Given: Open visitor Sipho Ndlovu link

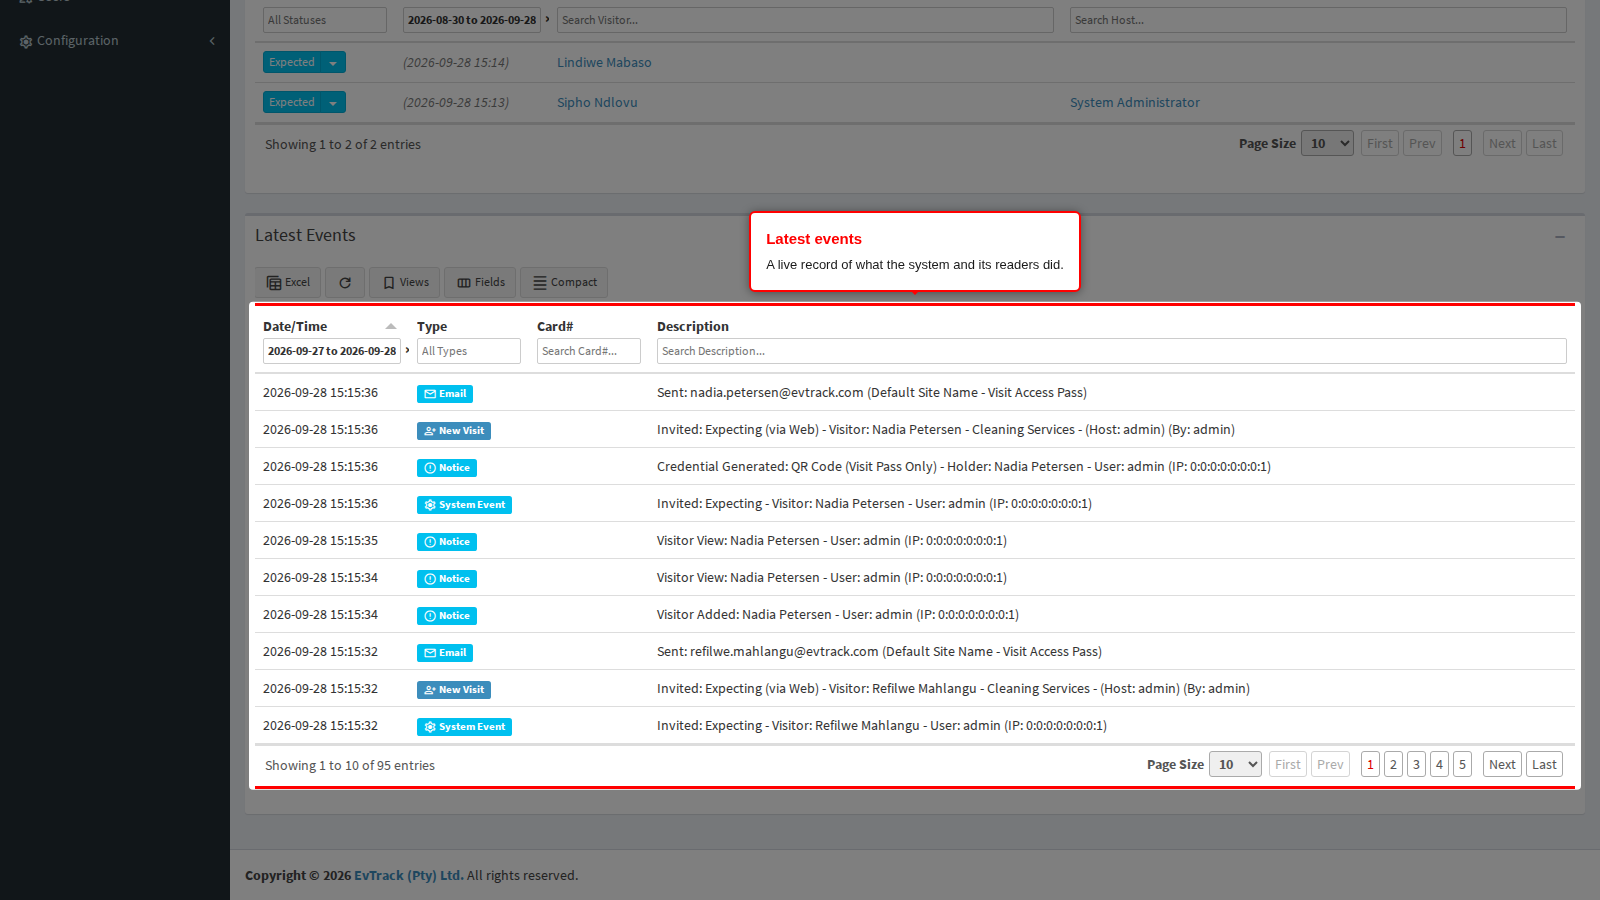Looking at the screenshot, I should [597, 102].
